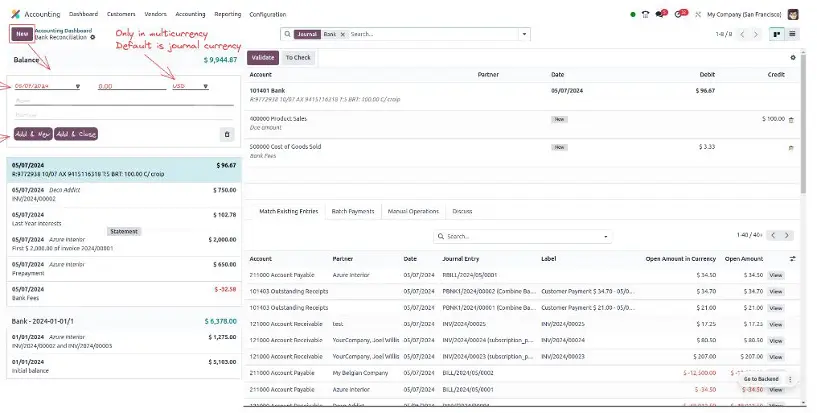Click the 101401 Bank line
818x414 pixels.
[520, 95]
